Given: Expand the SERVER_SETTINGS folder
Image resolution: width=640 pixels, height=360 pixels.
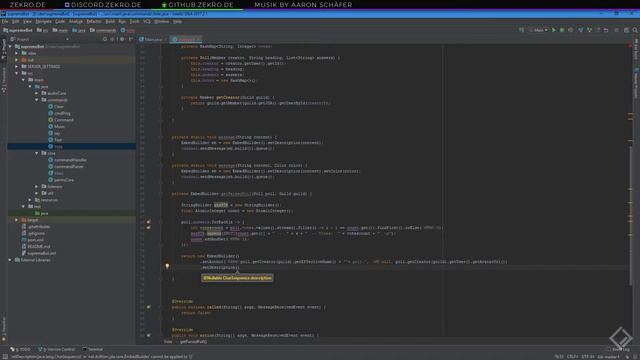Looking at the screenshot, I should pyautogui.click(x=17, y=67).
